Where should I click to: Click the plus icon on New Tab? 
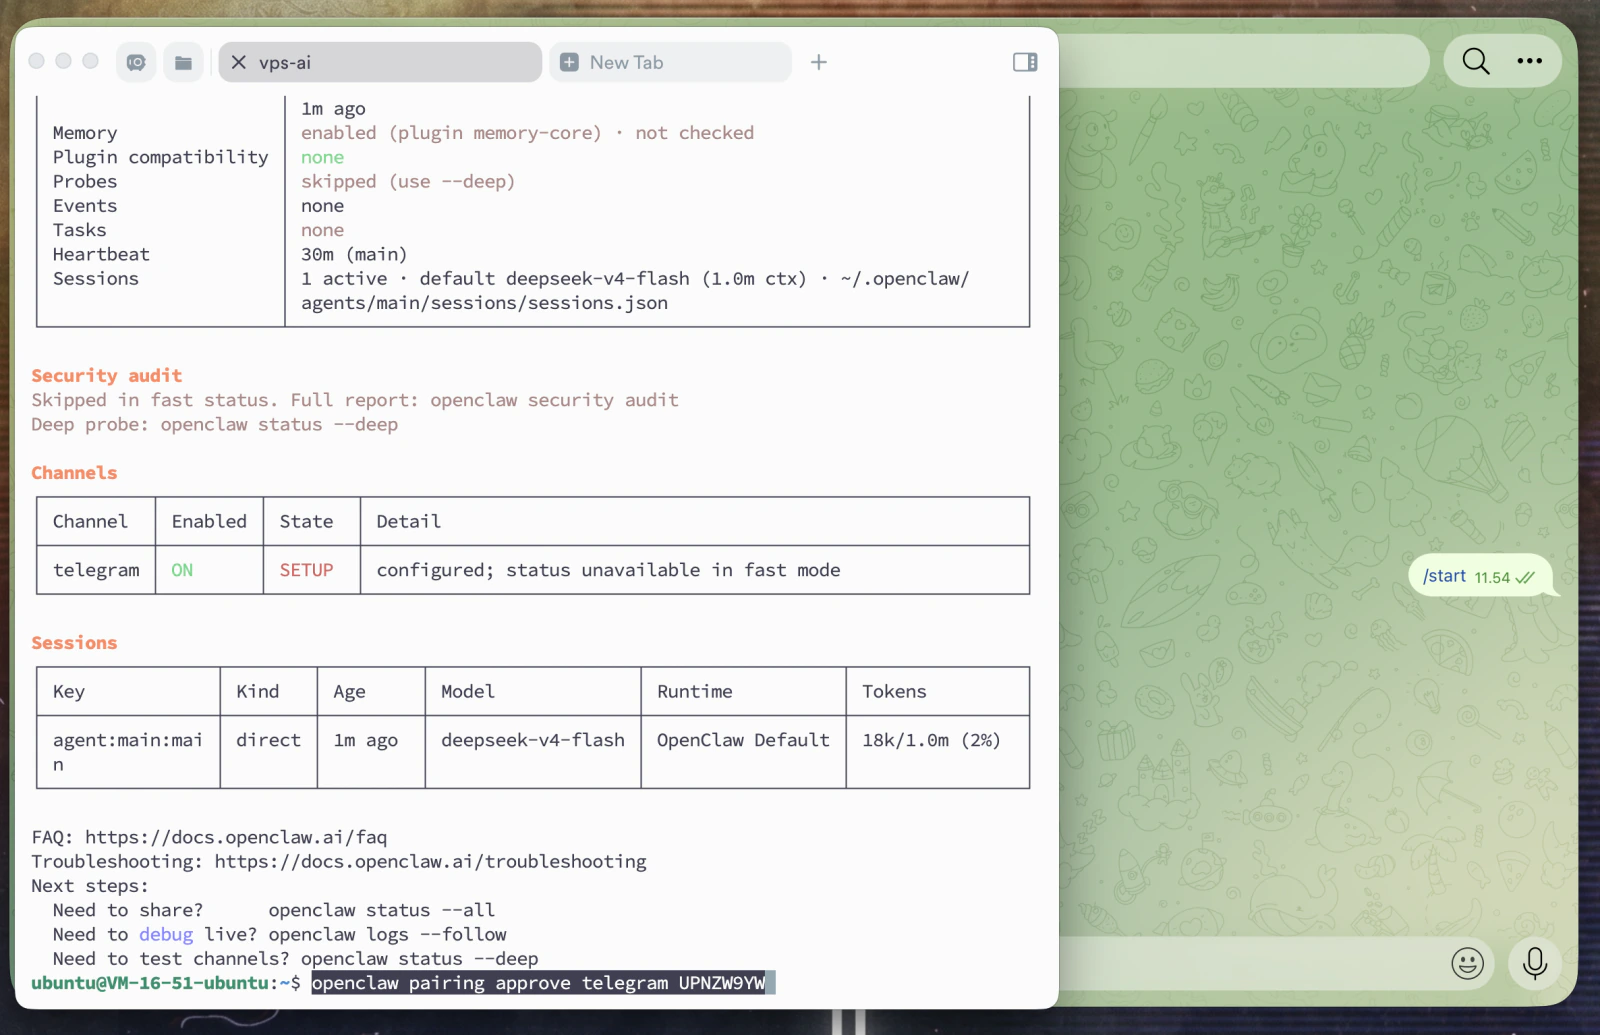point(569,62)
